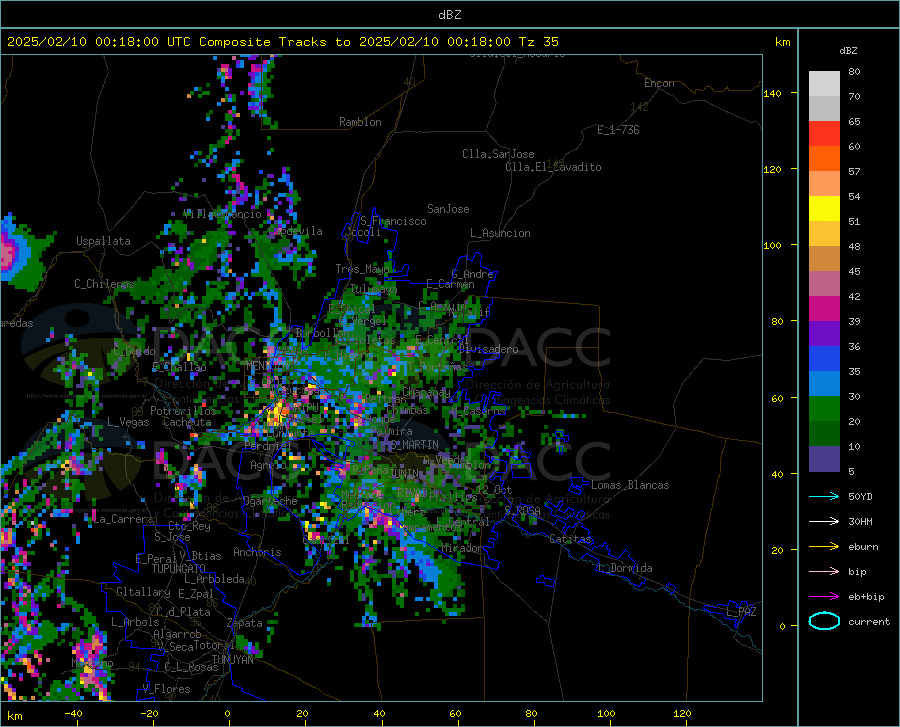900x727 pixels.
Task: Click the dark orange swatch in dBZ scale
Action: pos(824,159)
